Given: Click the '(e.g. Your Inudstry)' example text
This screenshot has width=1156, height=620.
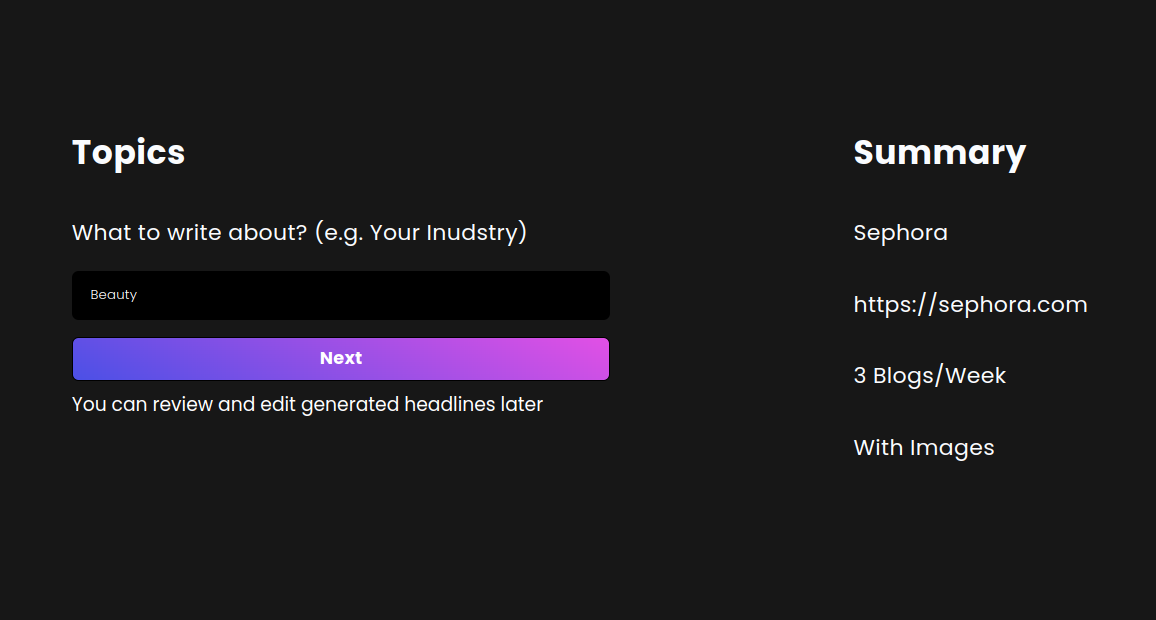Looking at the screenshot, I should (420, 233).
